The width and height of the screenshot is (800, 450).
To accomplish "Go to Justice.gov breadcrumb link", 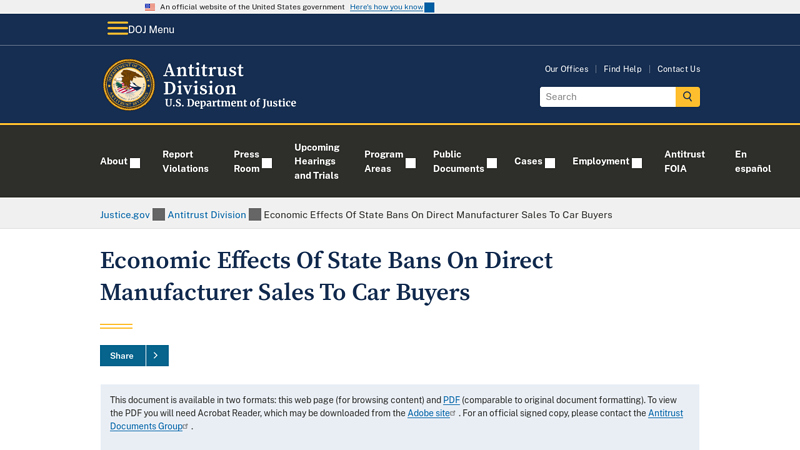I will point(125,215).
